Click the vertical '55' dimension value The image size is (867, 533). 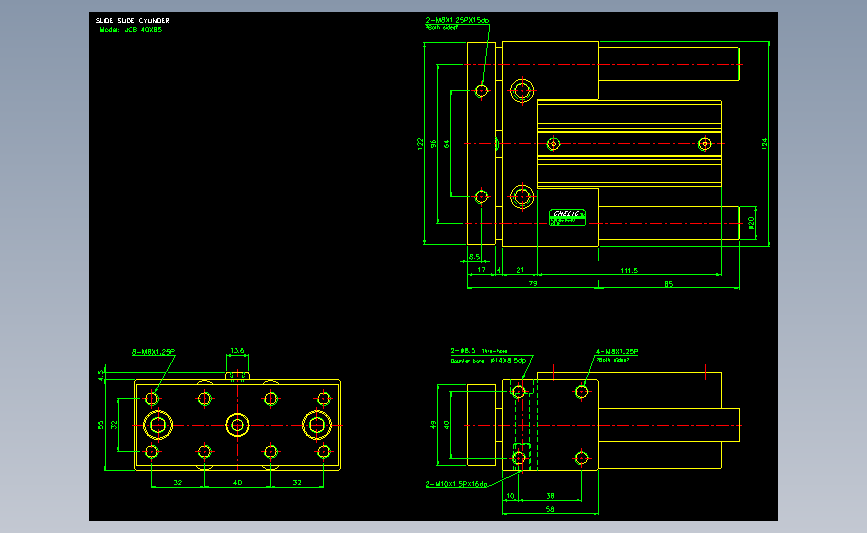101,425
